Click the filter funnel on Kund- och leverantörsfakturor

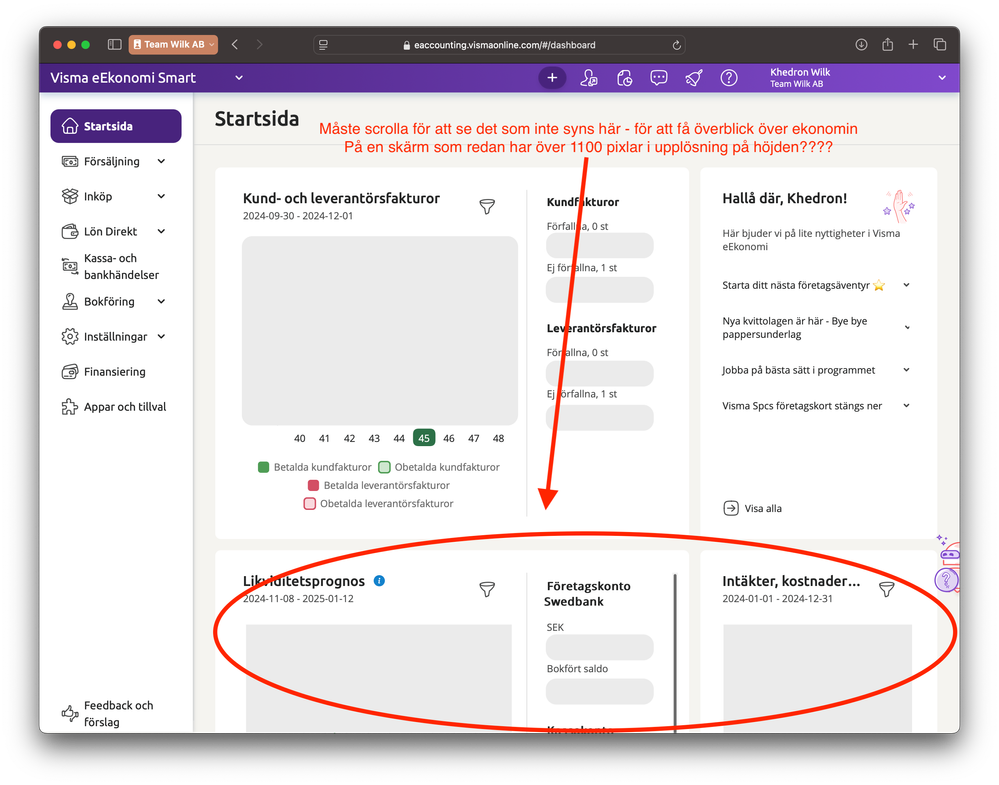pos(487,206)
